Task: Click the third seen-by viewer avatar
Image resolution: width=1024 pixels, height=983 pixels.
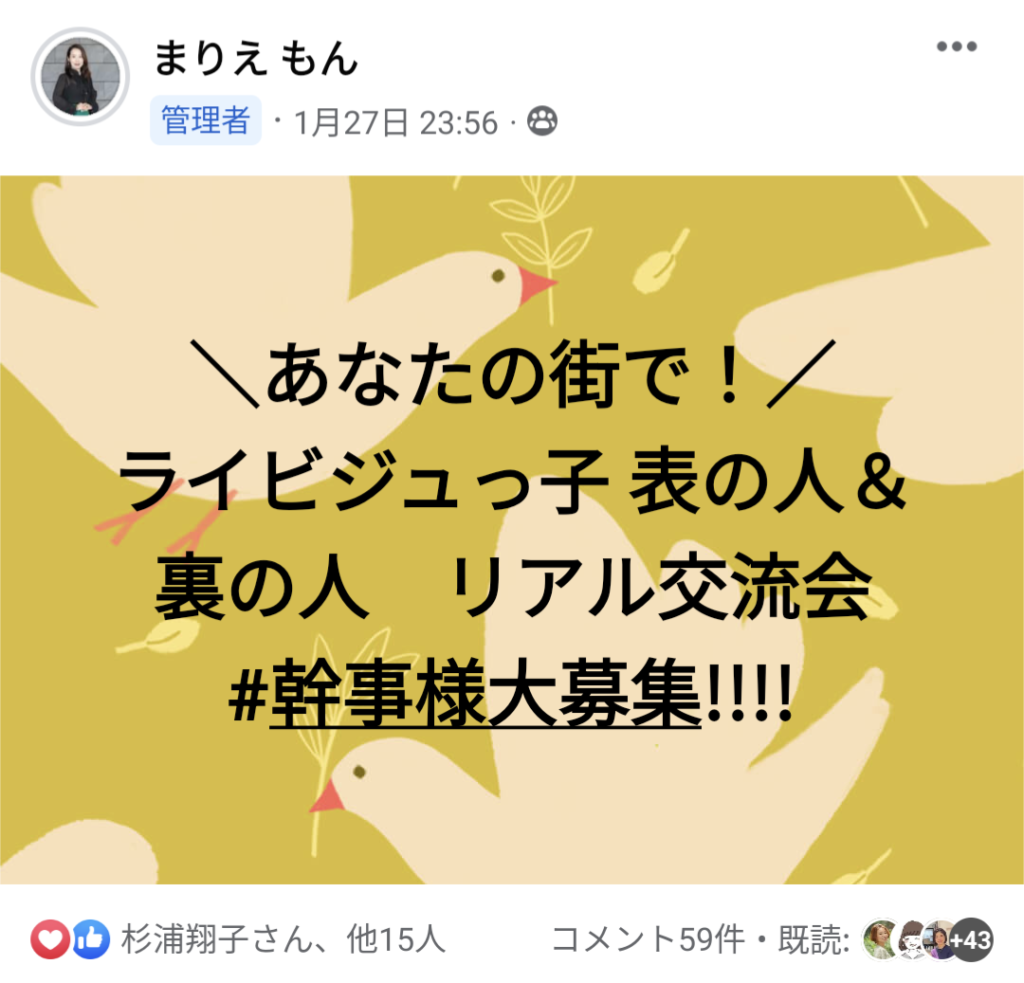Action: pyautogui.click(x=940, y=940)
